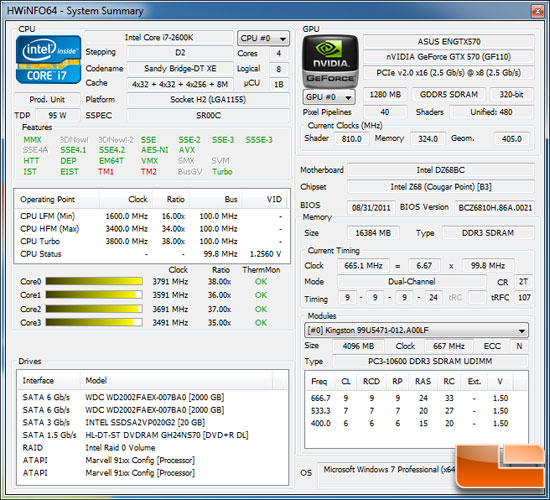
Task: Click the ASUS ENGTX570 field
Action: point(449,42)
